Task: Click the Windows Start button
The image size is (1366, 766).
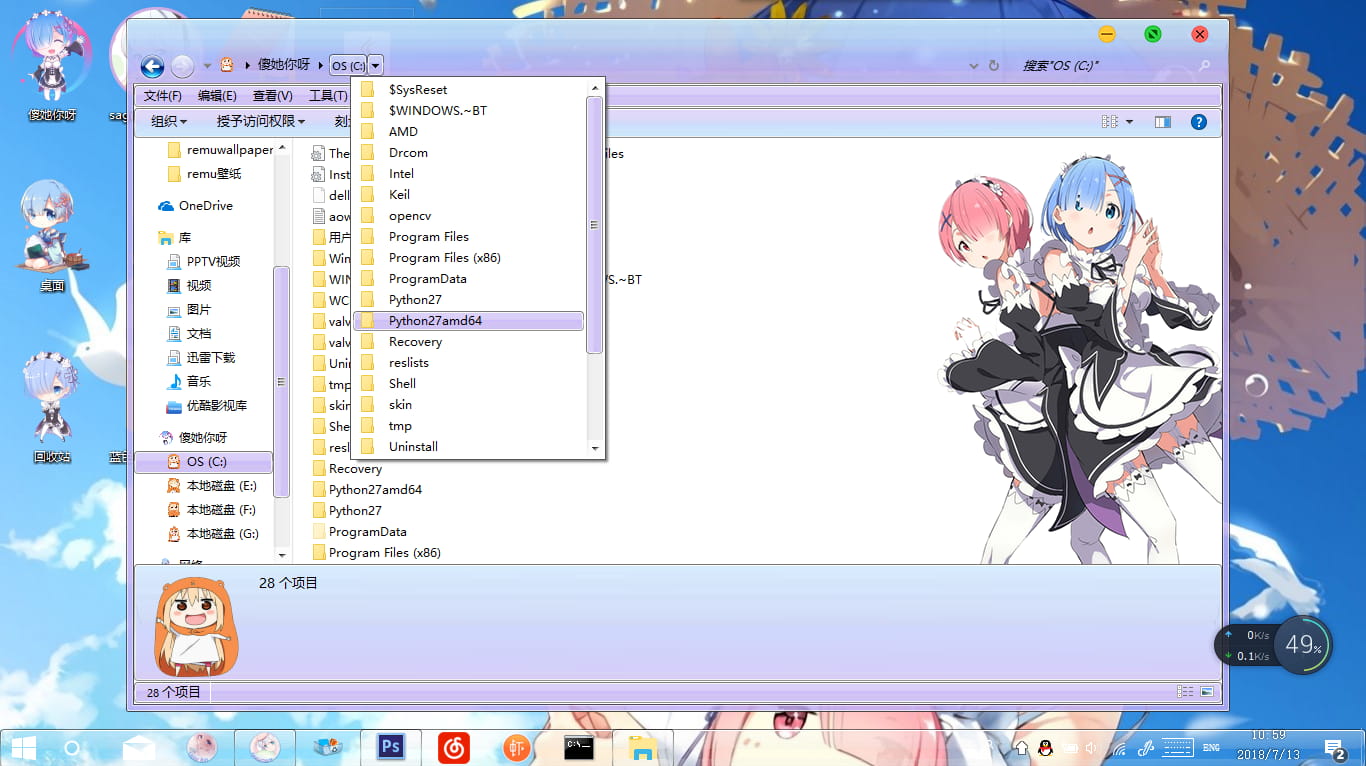Action: click(23, 747)
